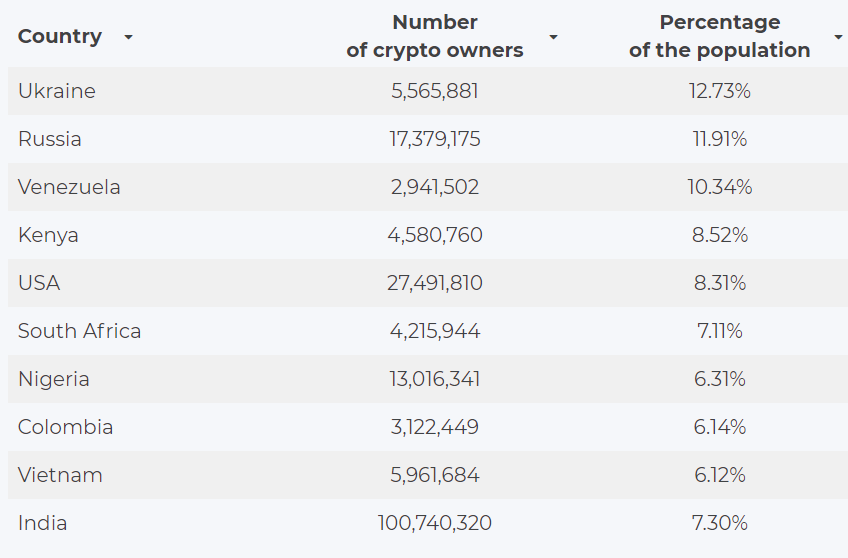Select the Russia country cell
Viewport: 848px width, 558px height.
[50, 139]
